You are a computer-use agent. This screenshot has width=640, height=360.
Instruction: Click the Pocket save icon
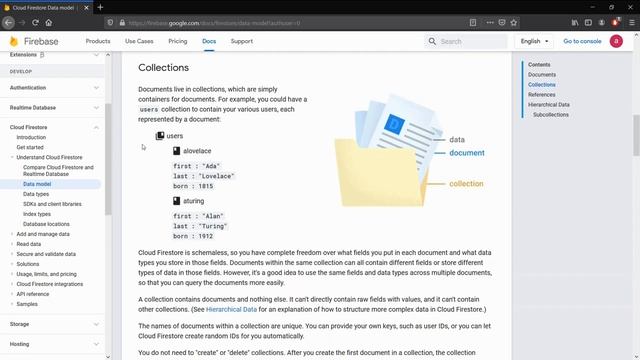[502, 23]
